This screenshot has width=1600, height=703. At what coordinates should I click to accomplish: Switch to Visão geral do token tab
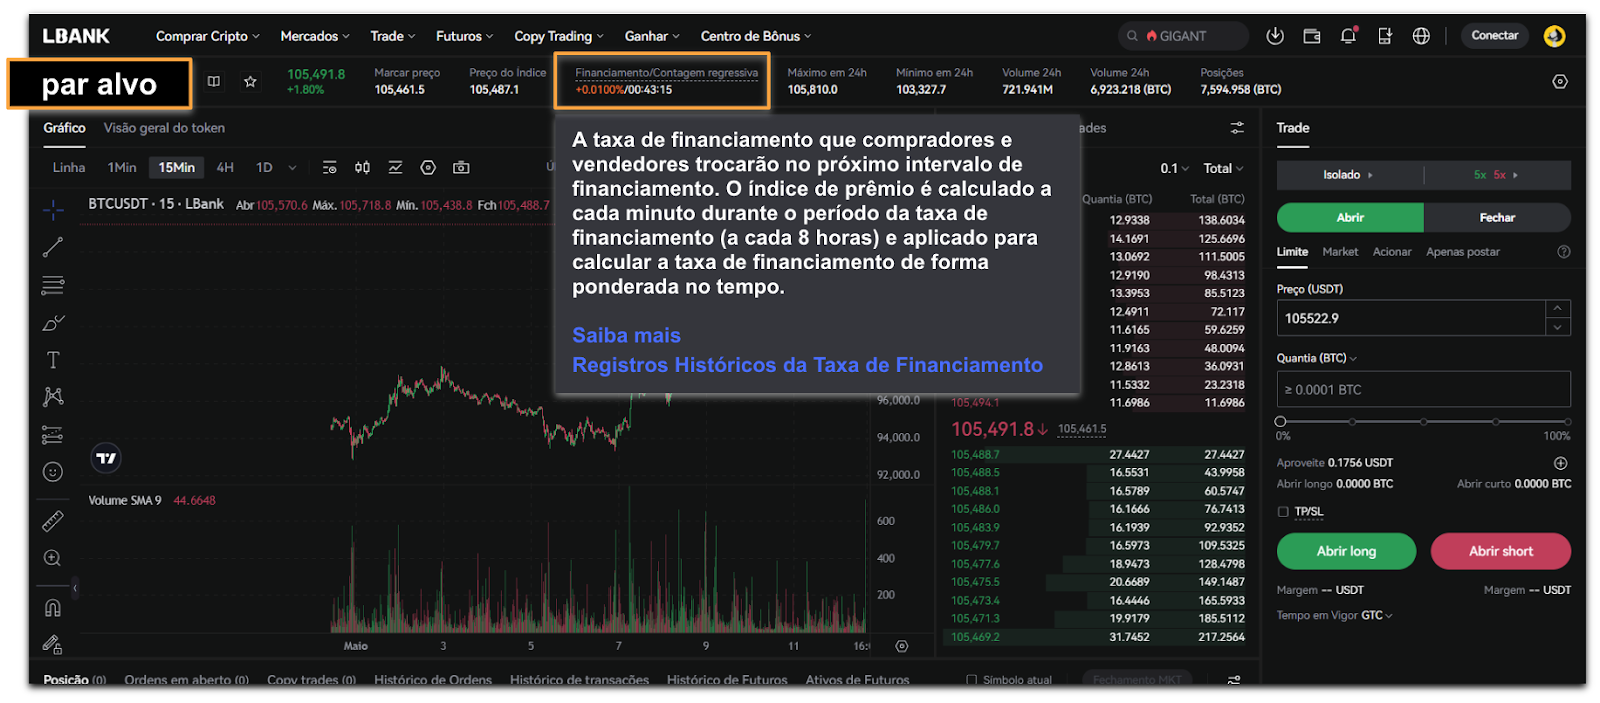[x=164, y=128]
